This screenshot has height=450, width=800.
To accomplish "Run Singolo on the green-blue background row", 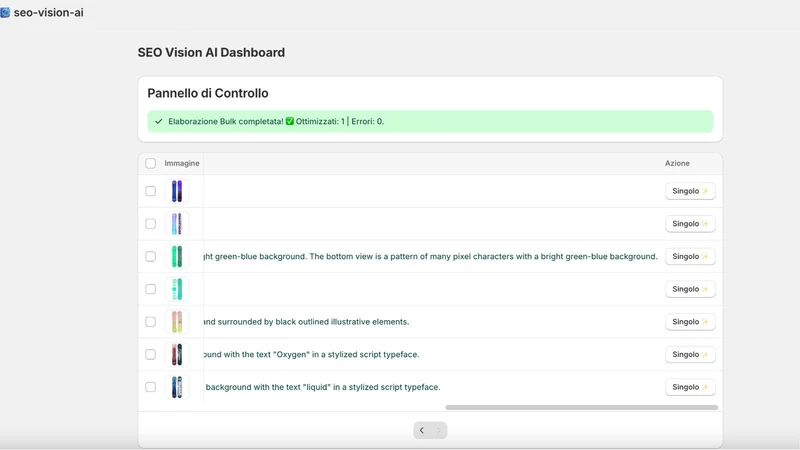I will click(690, 256).
